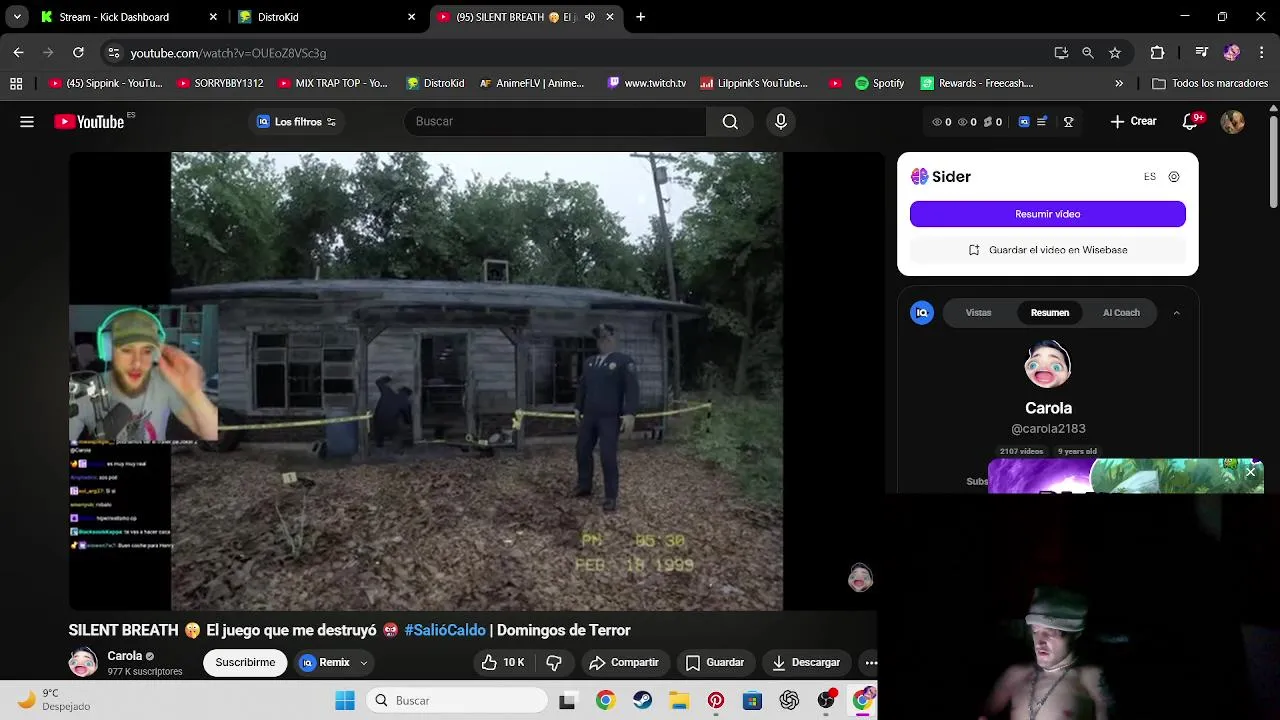The image size is (1280, 720).
Task: Bookmark this page with the star icon
Action: [x=1115, y=53]
